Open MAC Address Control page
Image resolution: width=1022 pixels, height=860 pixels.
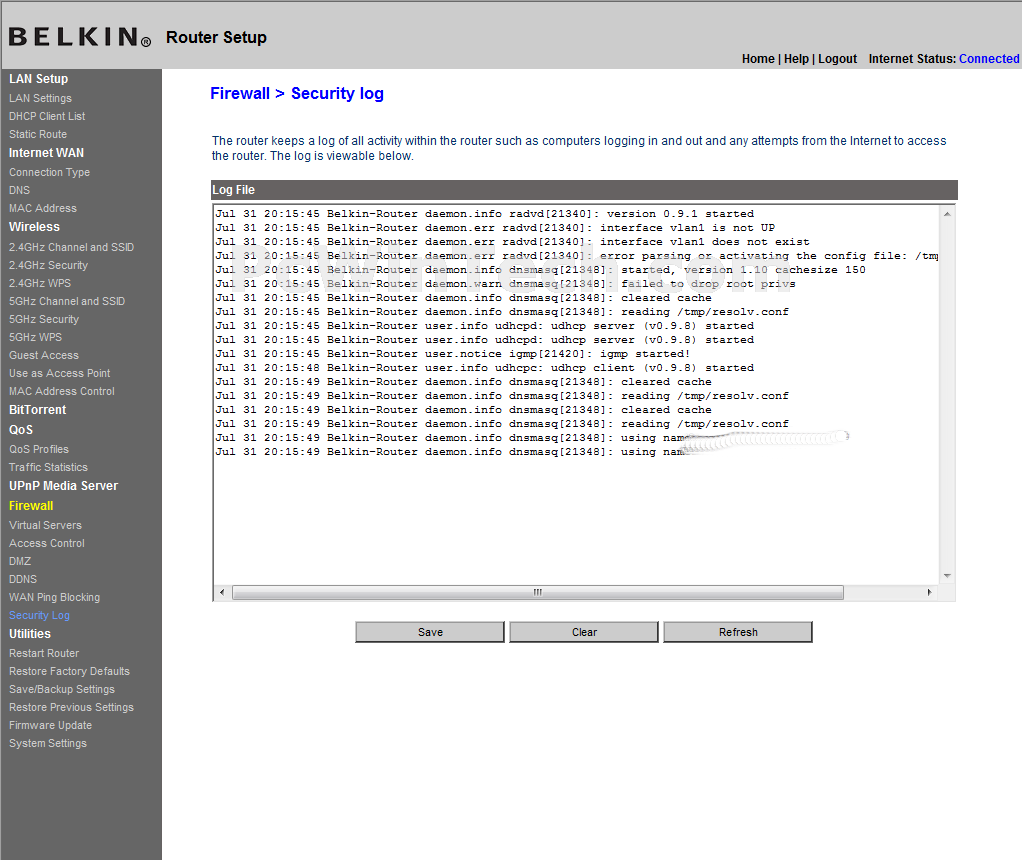(x=62, y=391)
